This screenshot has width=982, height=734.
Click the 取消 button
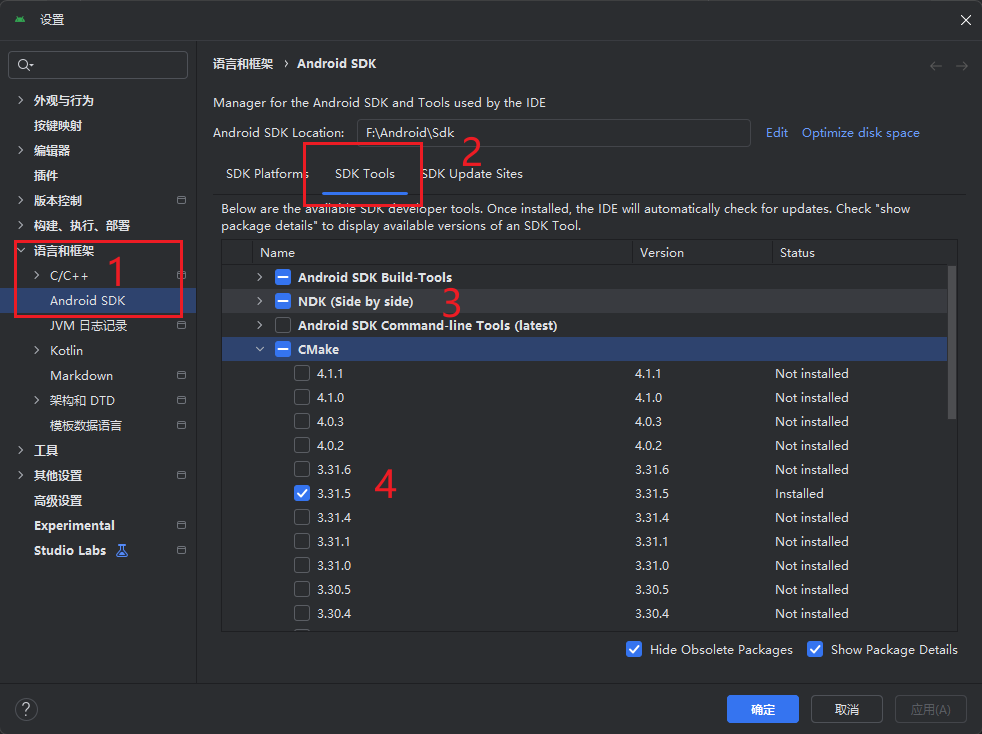[847, 710]
